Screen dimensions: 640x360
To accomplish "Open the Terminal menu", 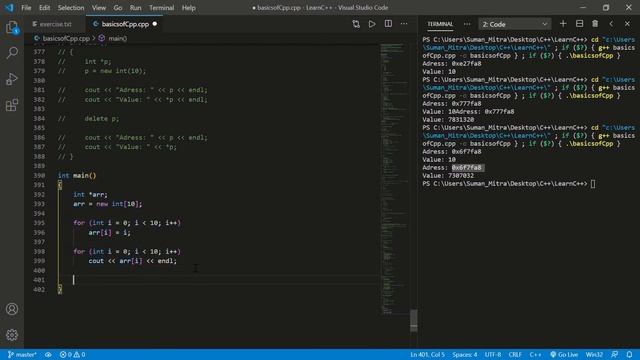I will tap(161, 8).
